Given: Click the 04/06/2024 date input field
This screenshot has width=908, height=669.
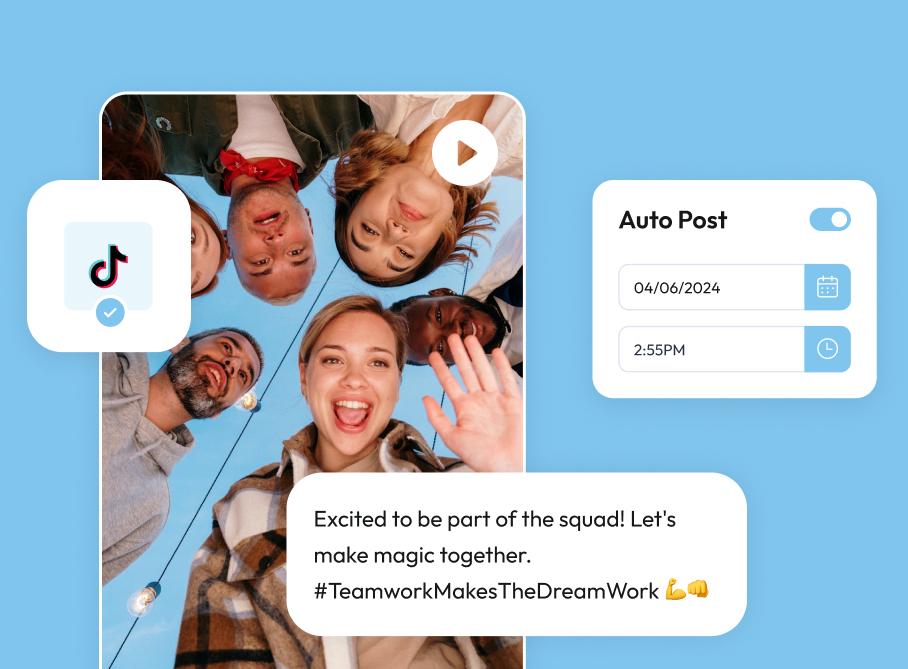Looking at the screenshot, I should [710, 287].
